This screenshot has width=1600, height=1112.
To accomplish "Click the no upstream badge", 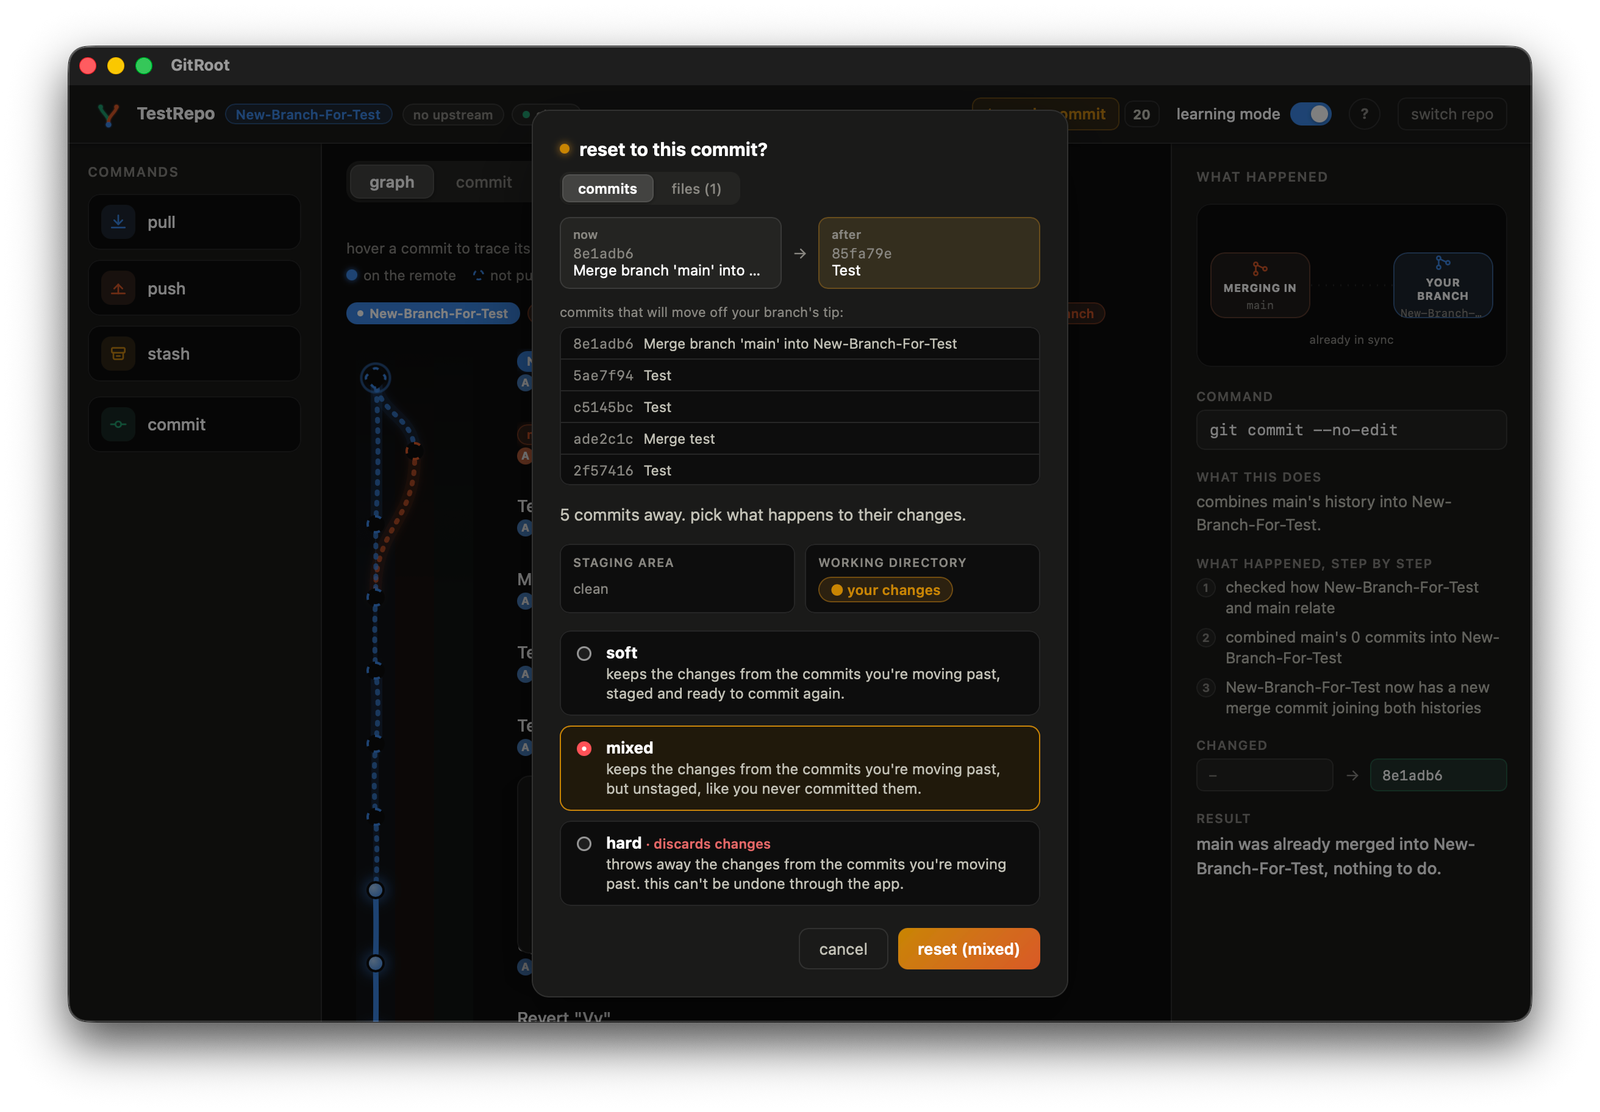I will (453, 115).
